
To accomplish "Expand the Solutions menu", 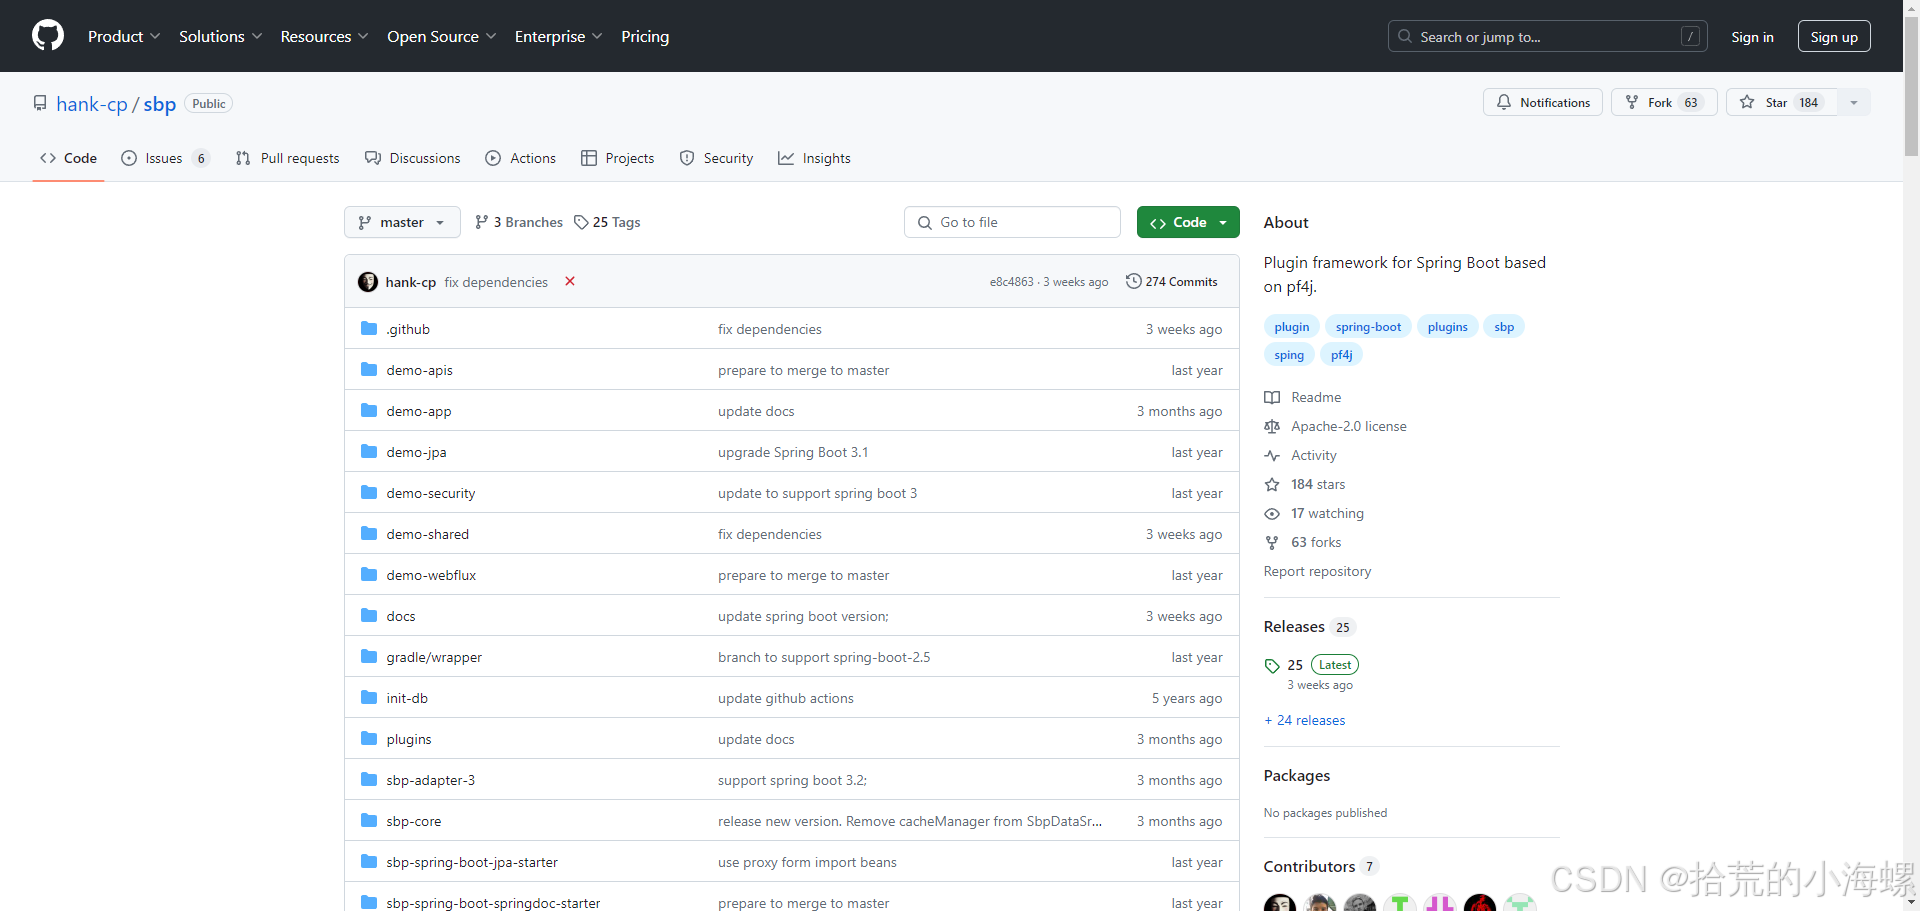I will [220, 36].
